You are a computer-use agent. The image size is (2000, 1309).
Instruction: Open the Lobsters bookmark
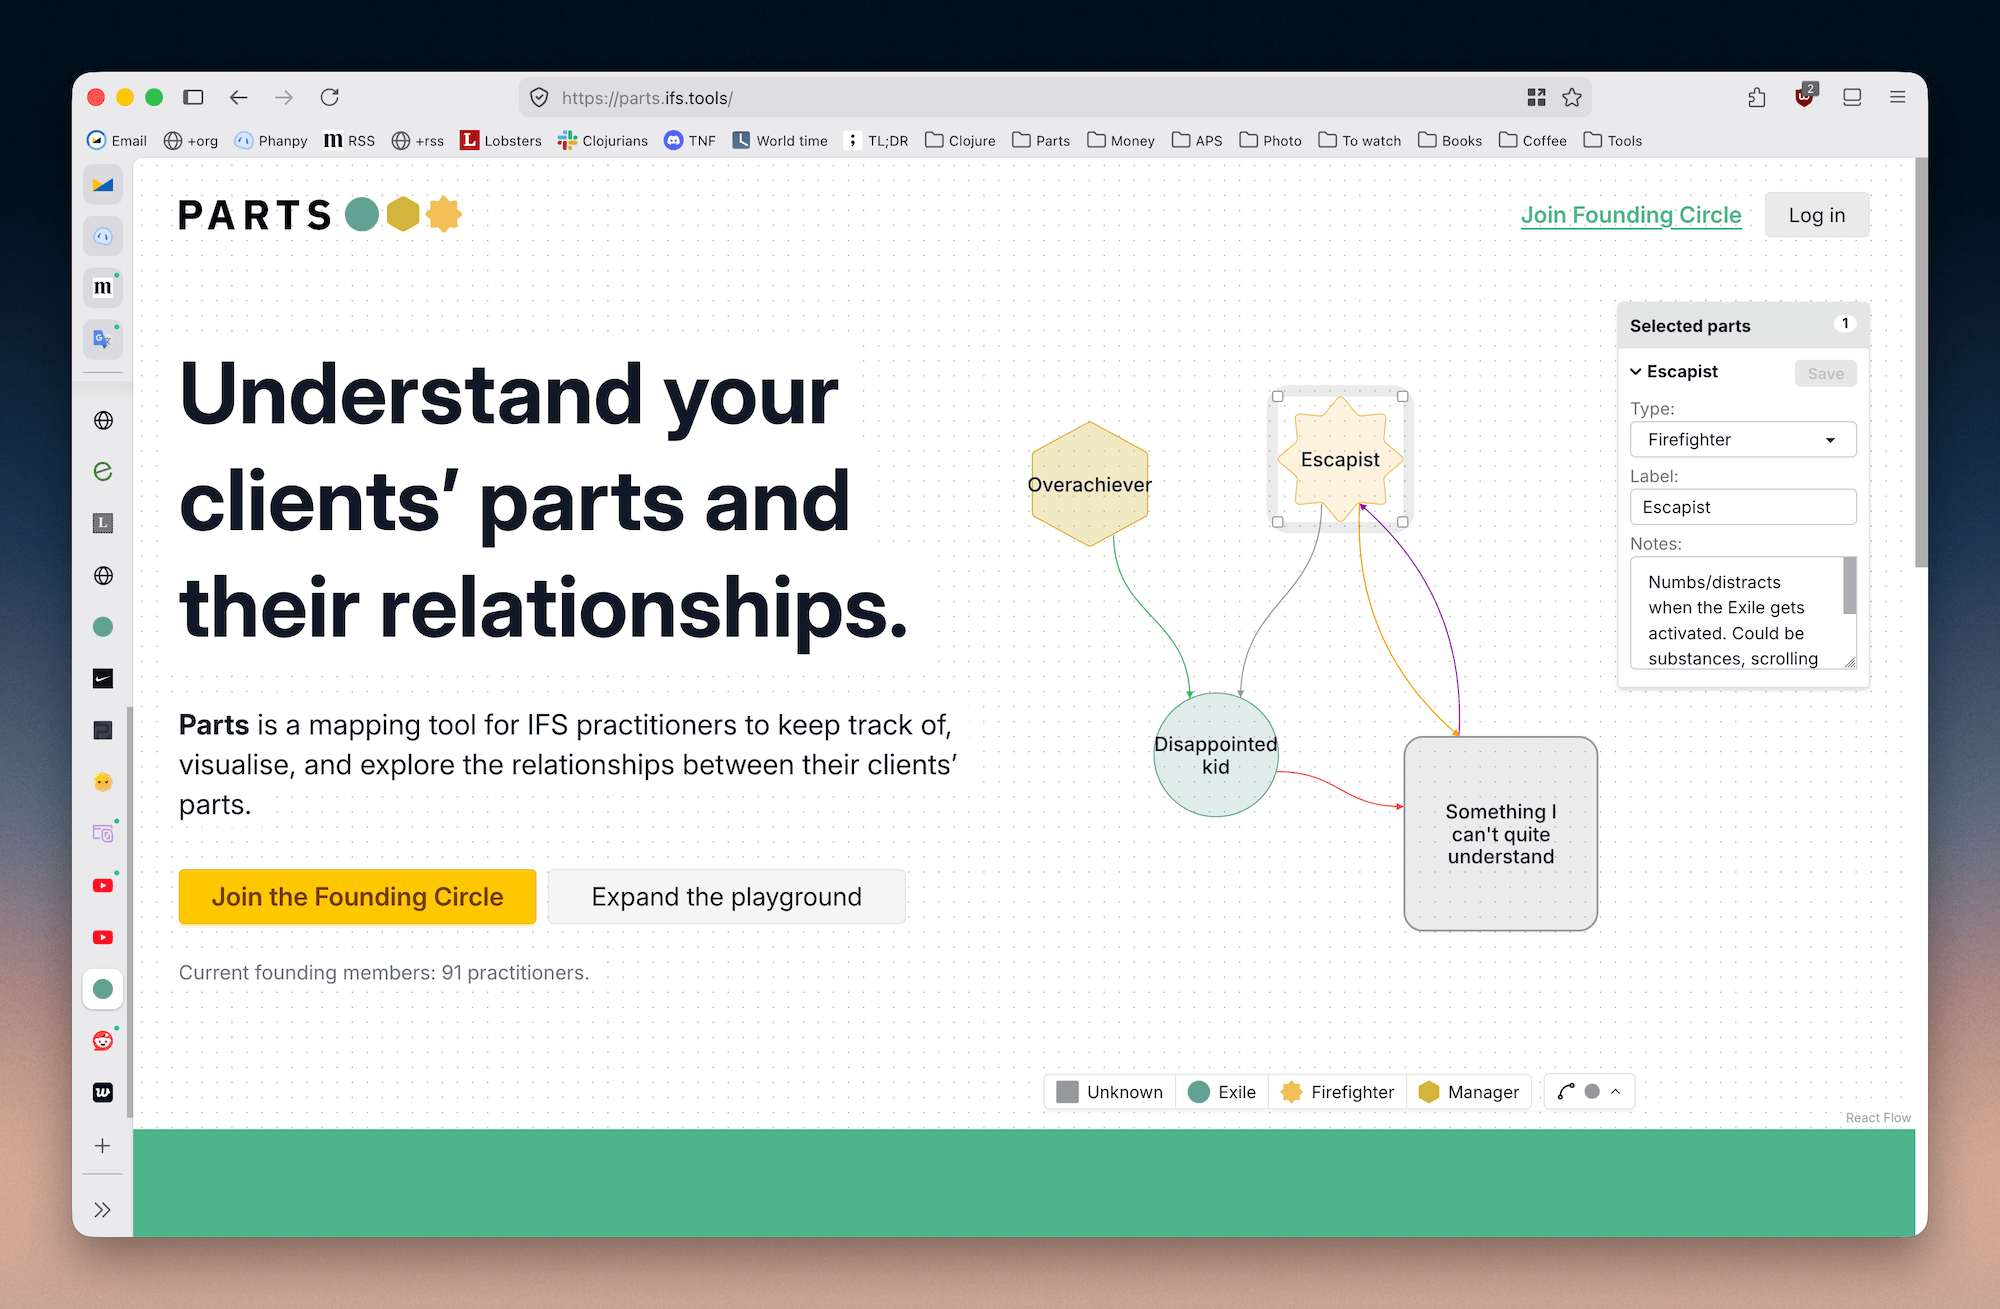pos(501,141)
